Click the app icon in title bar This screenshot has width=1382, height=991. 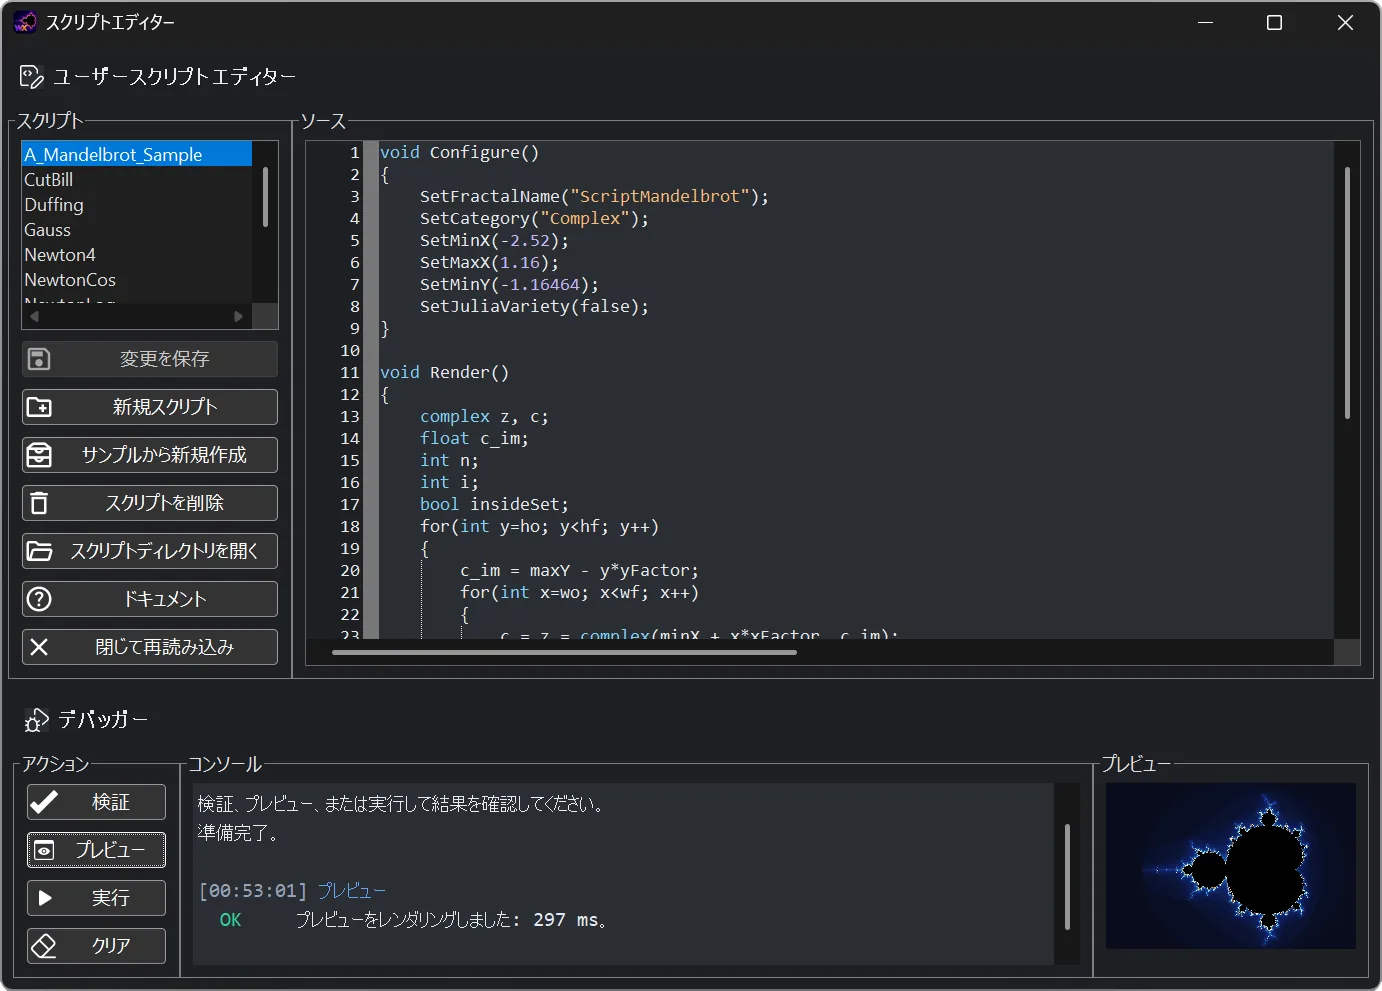click(25, 22)
